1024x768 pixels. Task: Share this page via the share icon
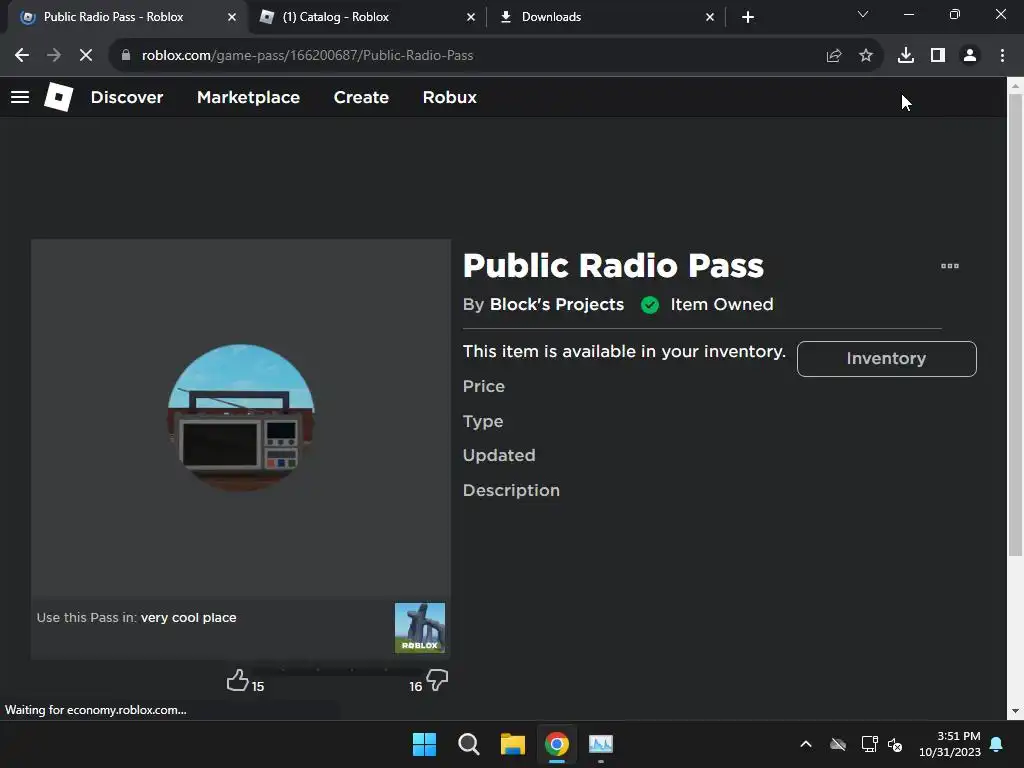click(834, 56)
